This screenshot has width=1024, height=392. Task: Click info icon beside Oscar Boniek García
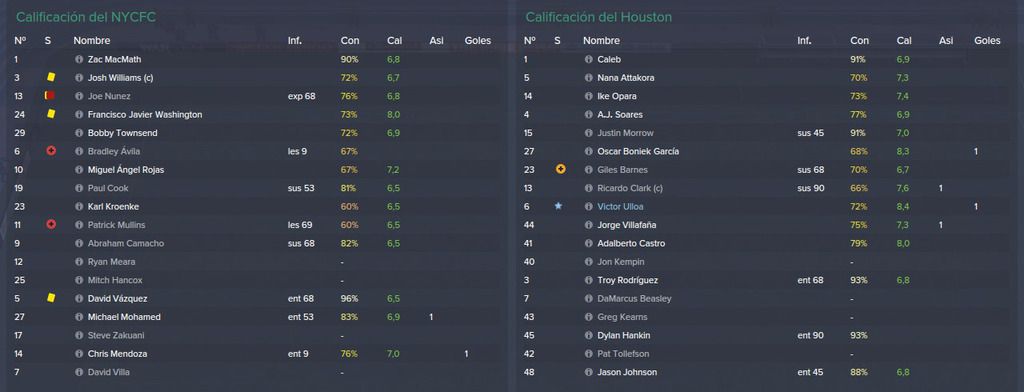click(x=588, y=152)
